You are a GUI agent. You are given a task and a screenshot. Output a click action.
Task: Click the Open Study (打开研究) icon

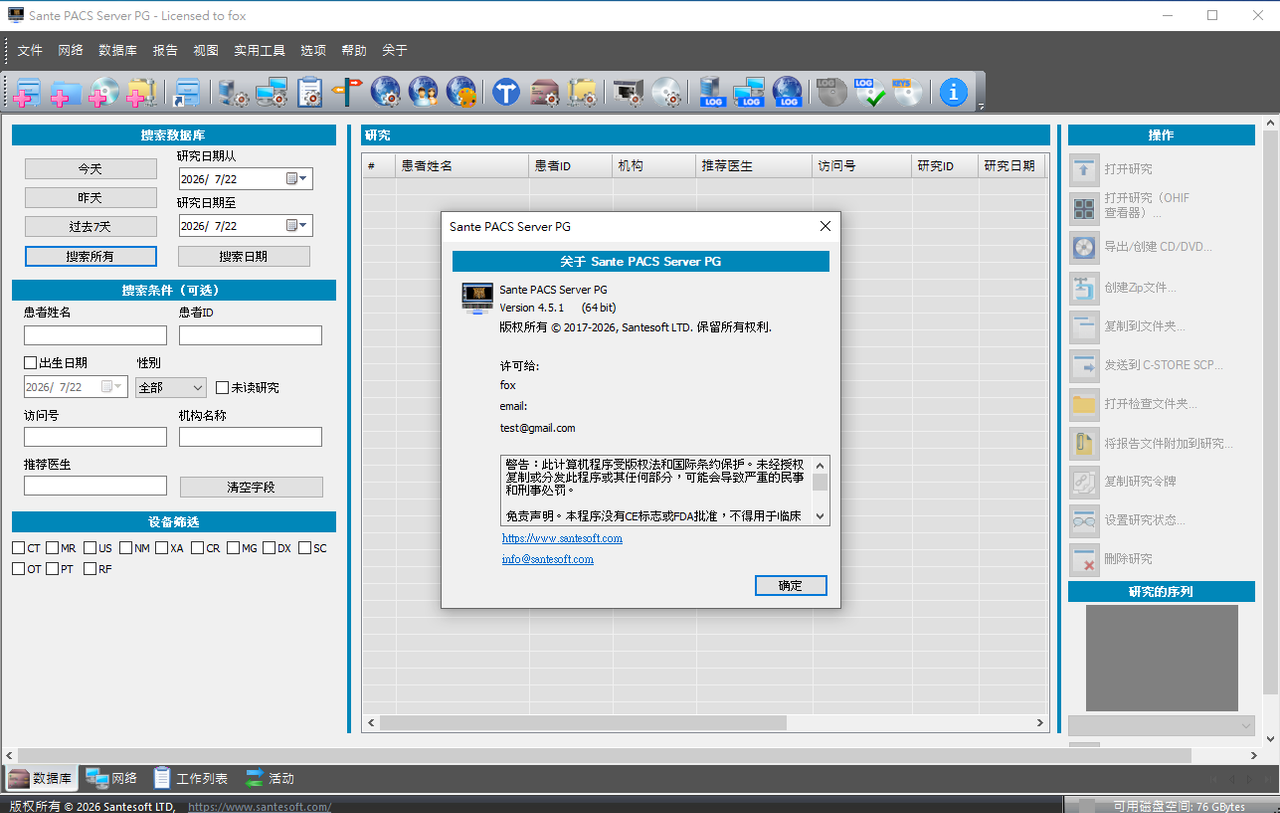click(1084, 169)
